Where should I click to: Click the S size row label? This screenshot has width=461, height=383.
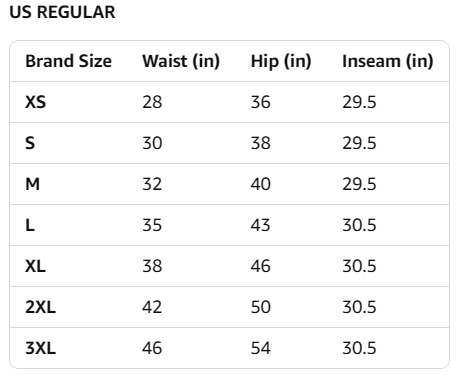pyautogui.click(x=30, y=143)
